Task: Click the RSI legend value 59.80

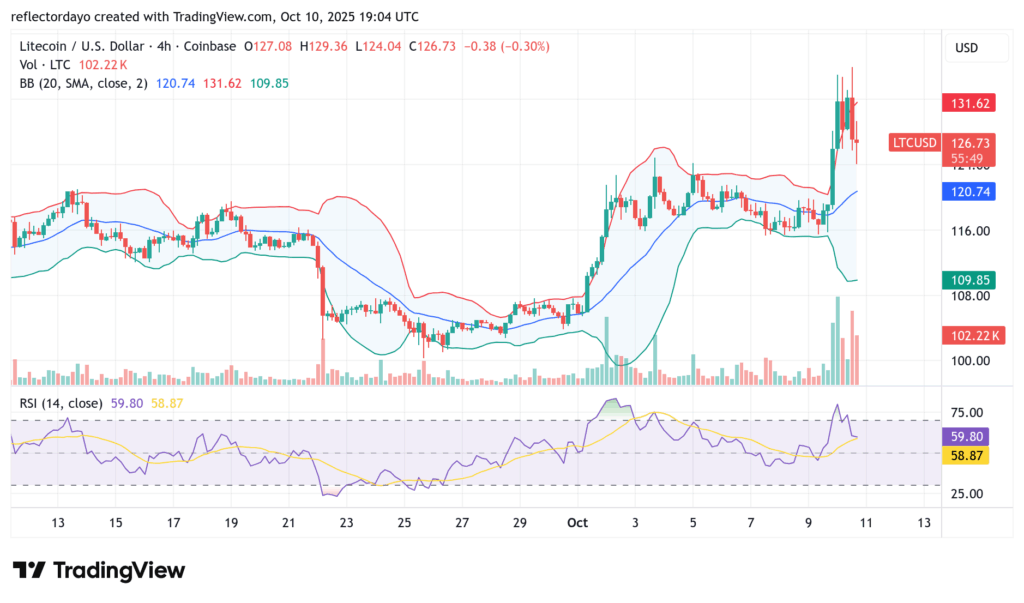Action: tap(127, 403)
